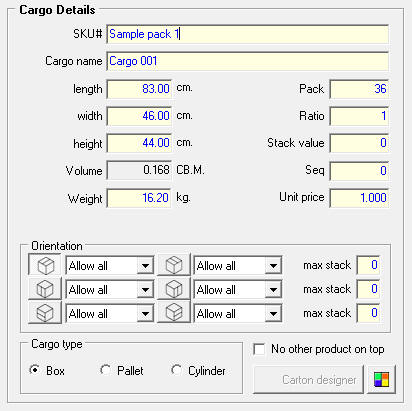Select the middle-left orientation cube icon

(x=45, y=289)
